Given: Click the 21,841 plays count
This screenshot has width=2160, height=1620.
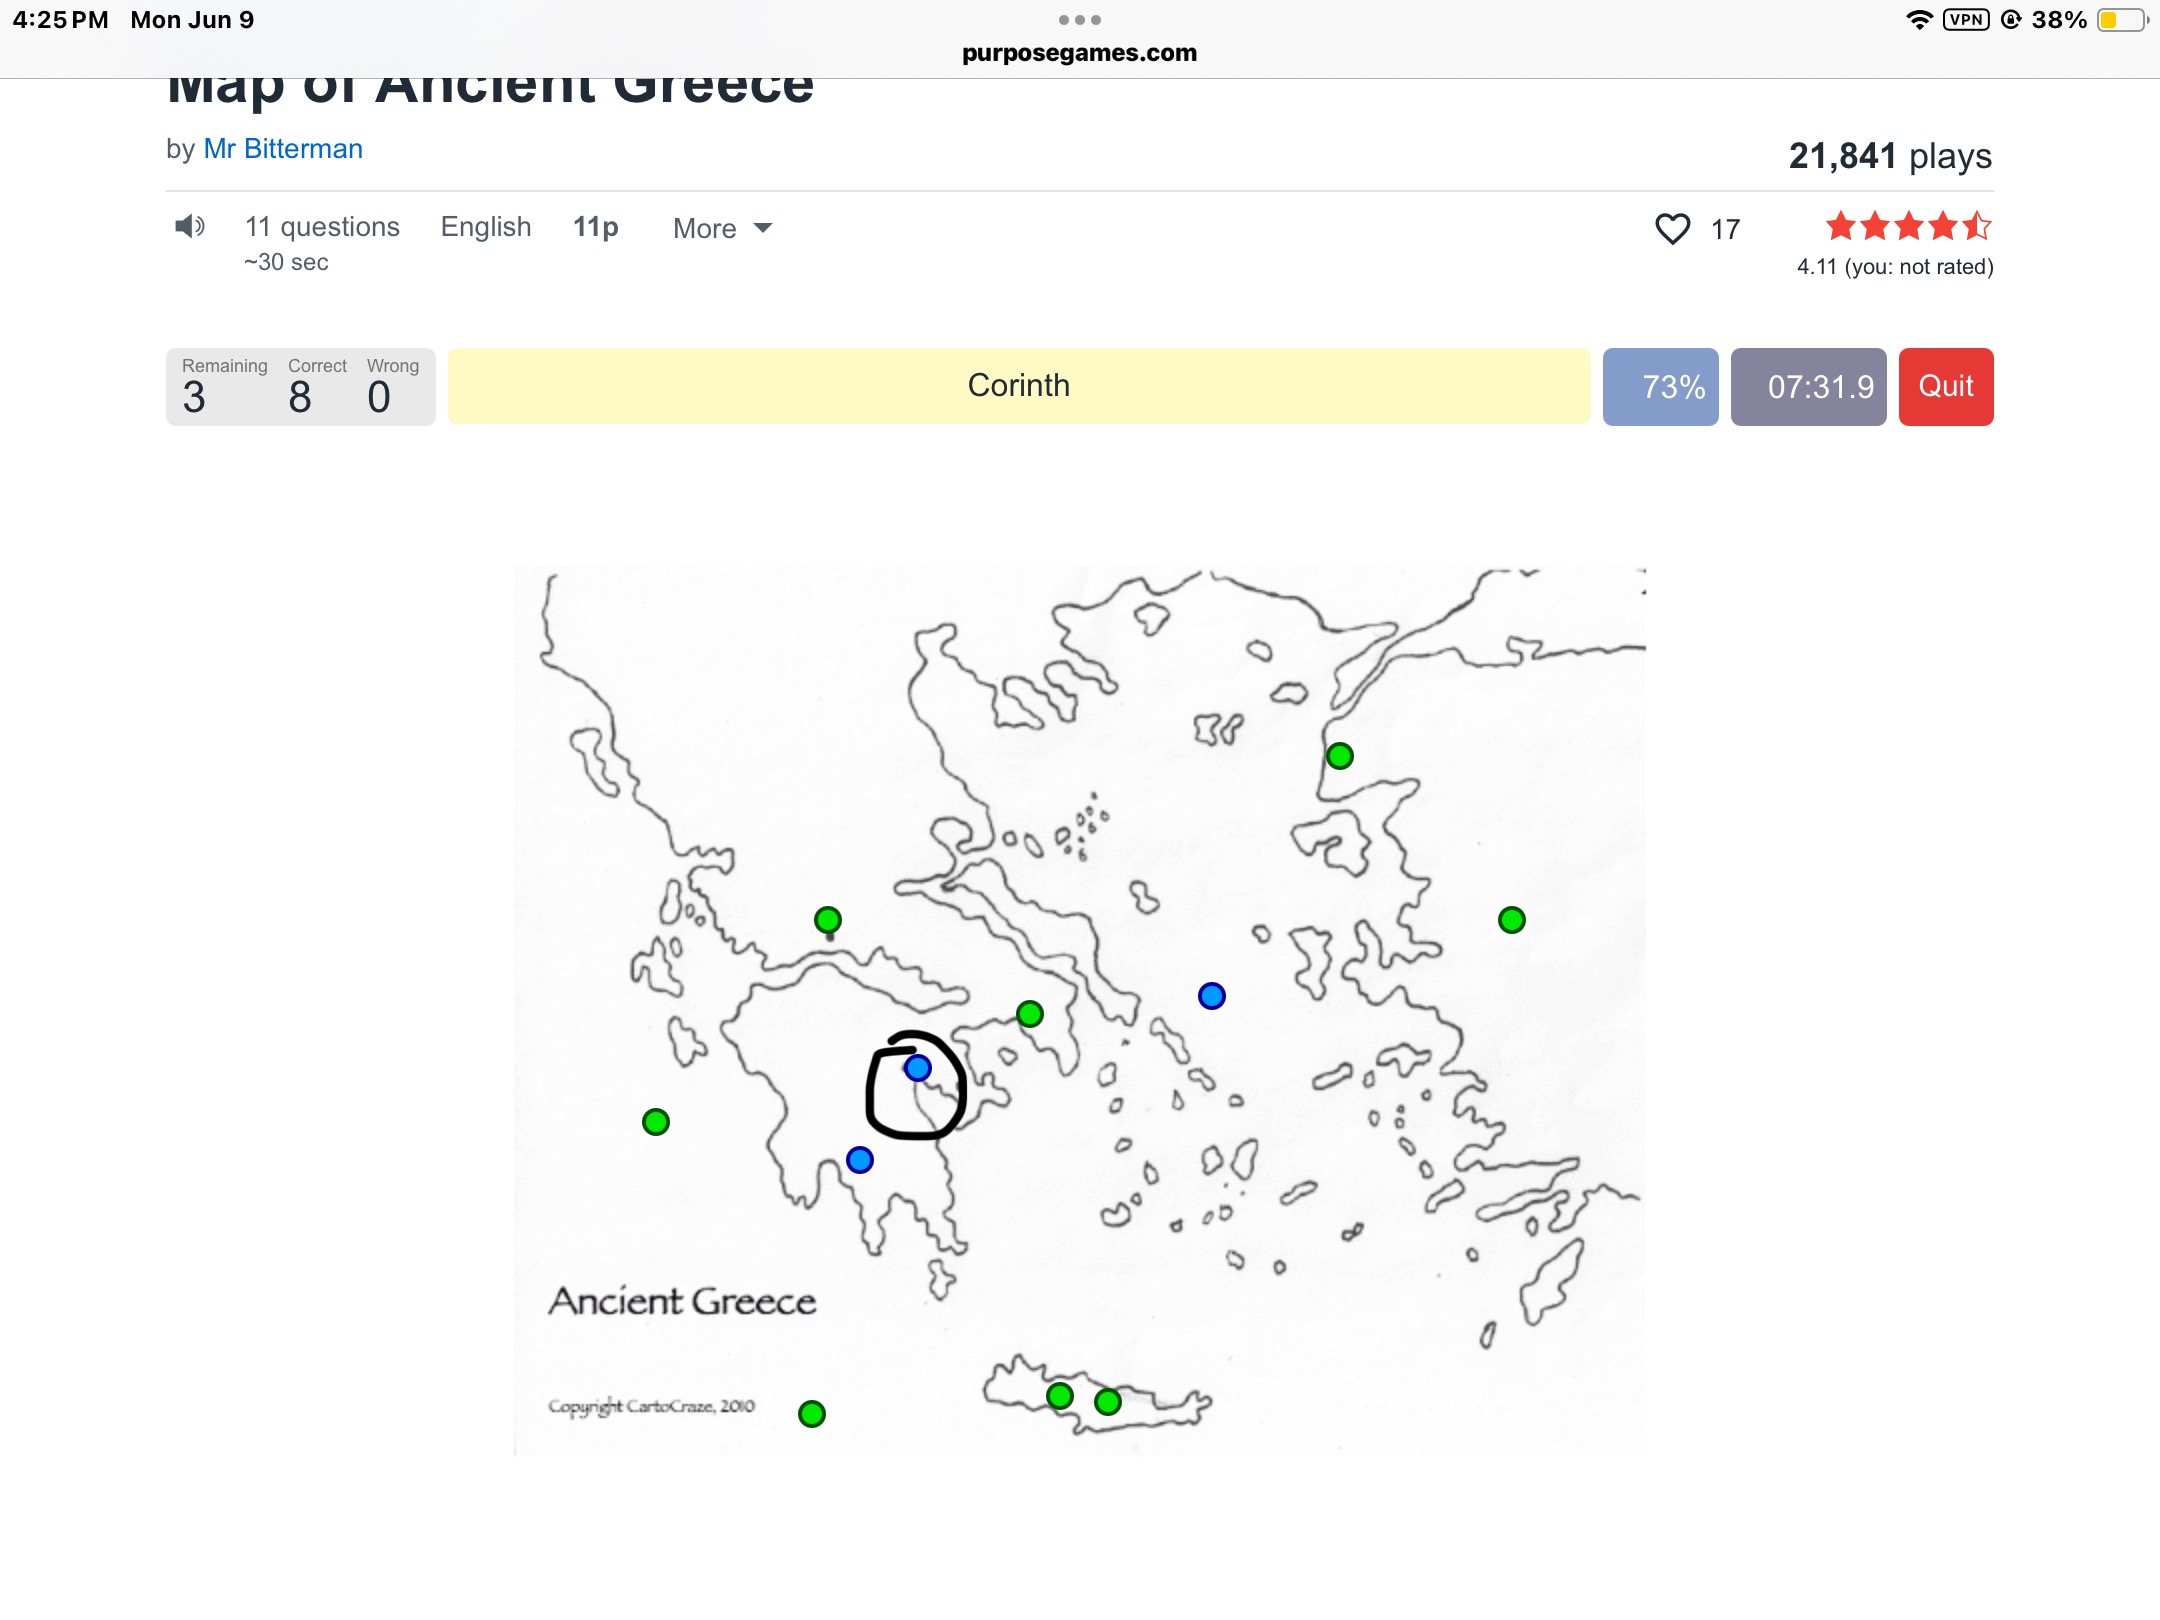Looking at the screenshot, I should (1890, 156).
